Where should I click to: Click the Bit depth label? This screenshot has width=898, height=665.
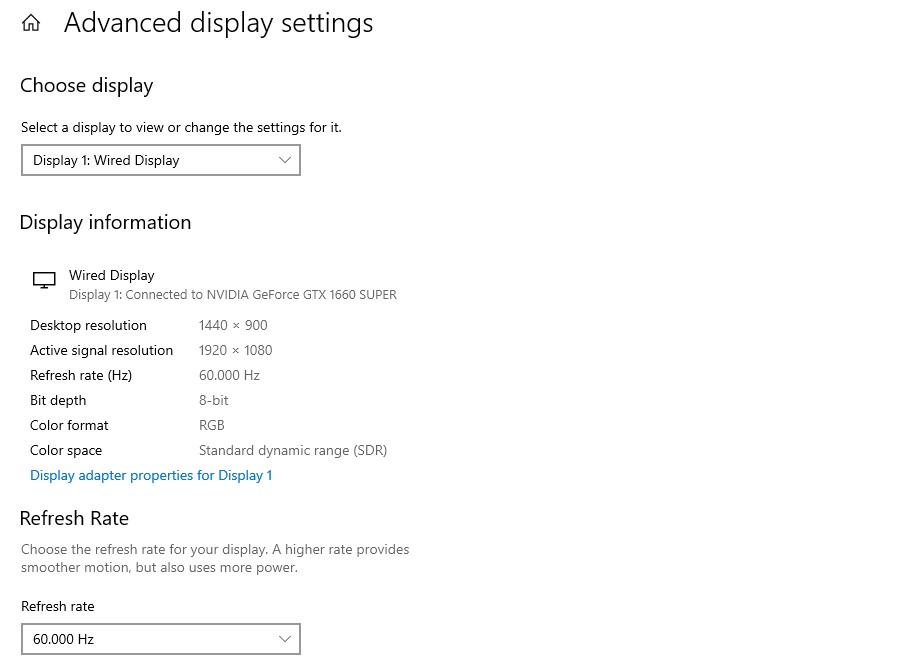(58, 401)
